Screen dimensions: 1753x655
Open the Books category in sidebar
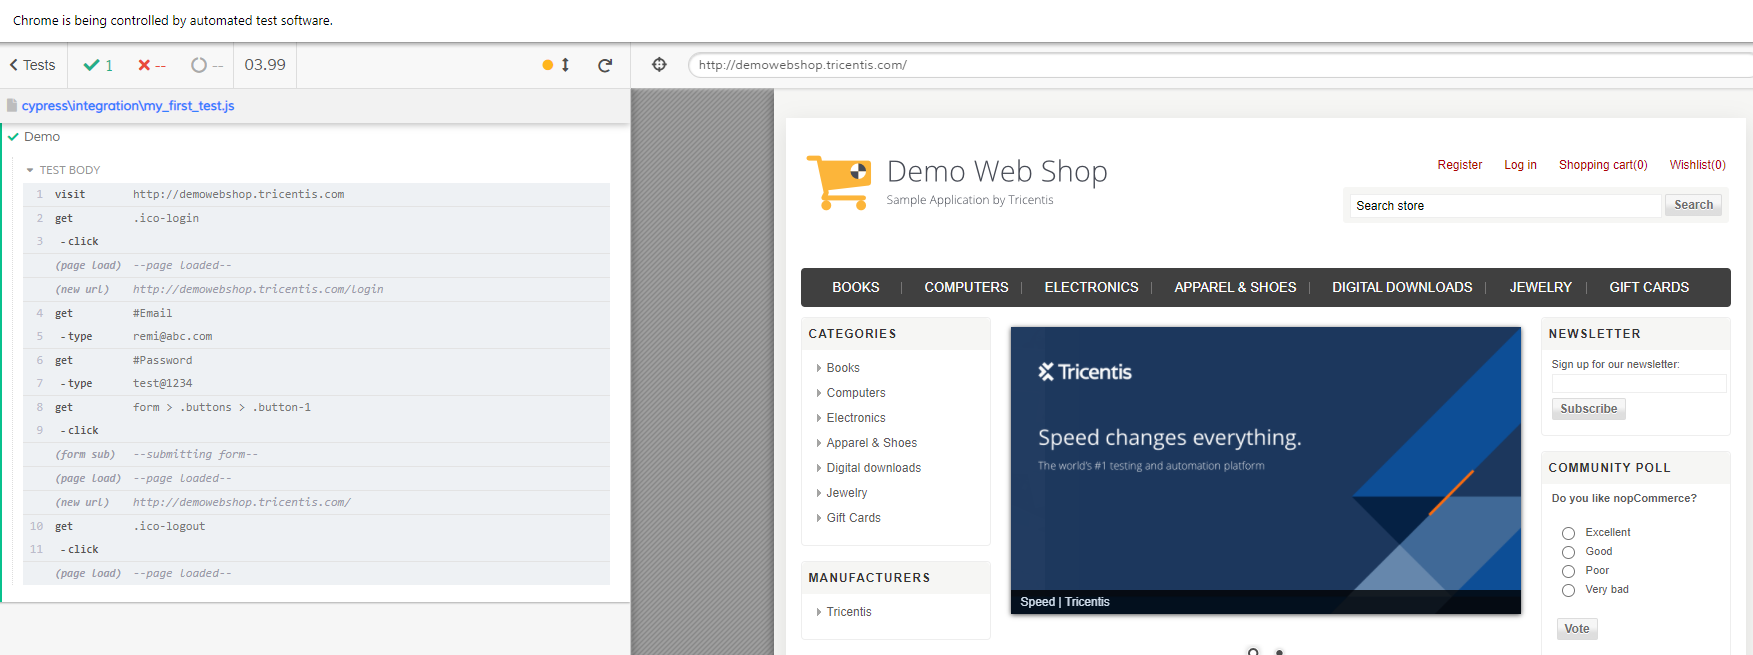pyautogui.click(x=843, y=368)
